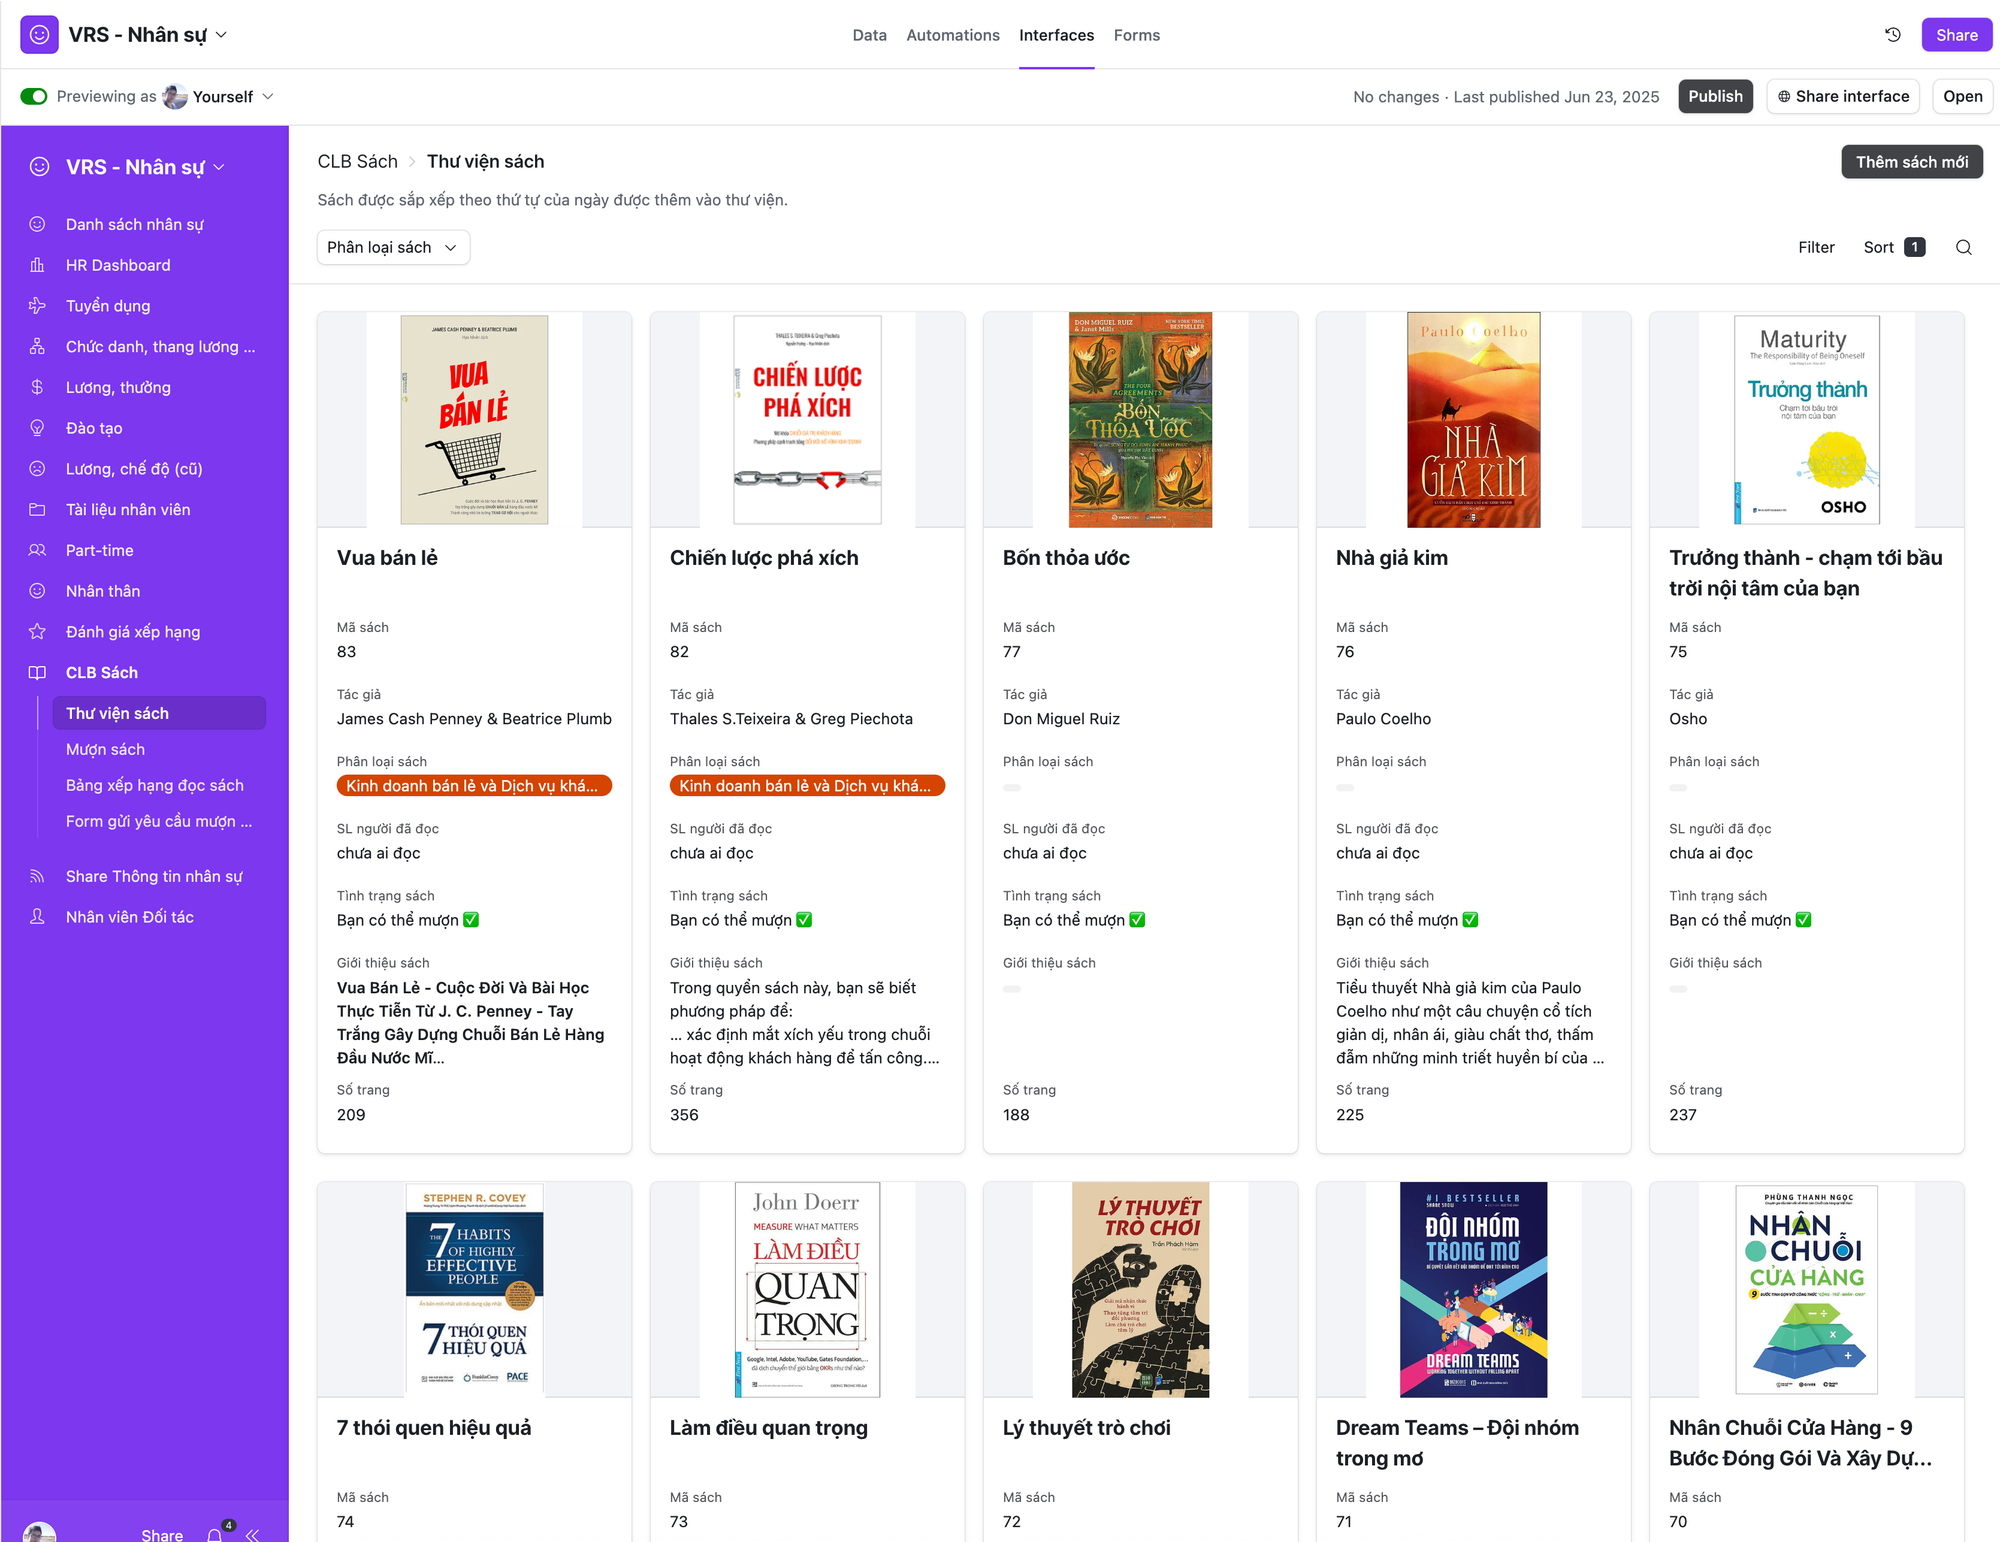Collapse the sidebar with double-chevron icon

(x=252, y=1535)
